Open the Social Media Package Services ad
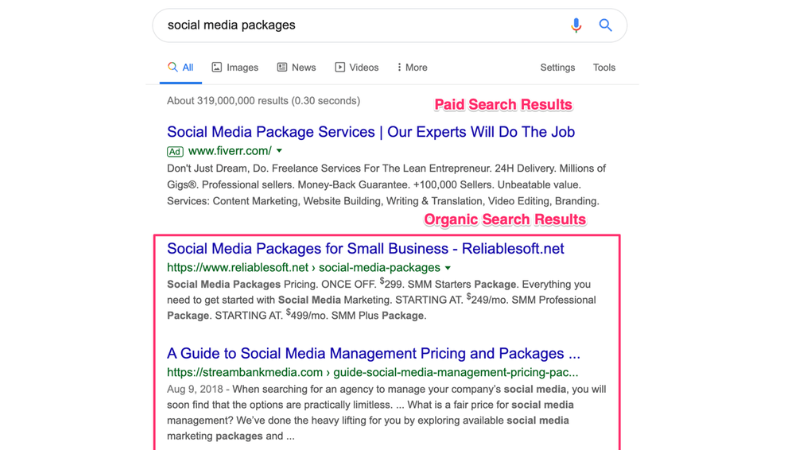The height and width of the screenshot is (450, 800). 370,132
